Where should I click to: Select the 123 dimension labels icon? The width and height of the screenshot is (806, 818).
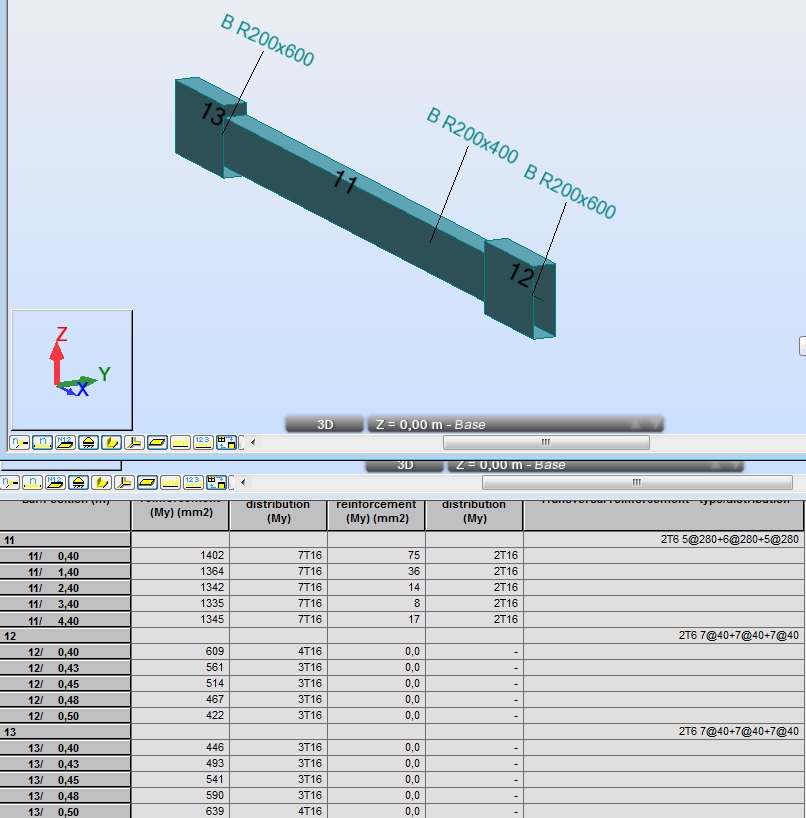click(x=202, y=441)
